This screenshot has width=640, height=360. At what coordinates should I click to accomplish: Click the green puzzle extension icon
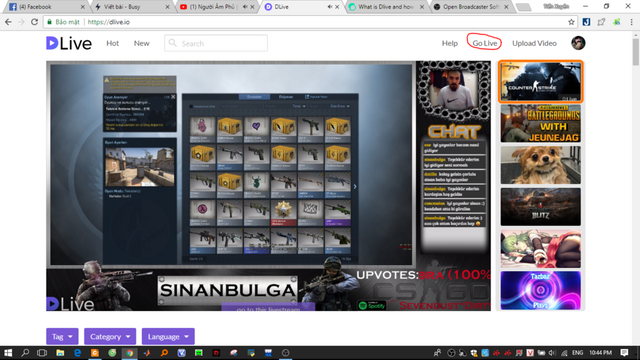click(617, 22)
